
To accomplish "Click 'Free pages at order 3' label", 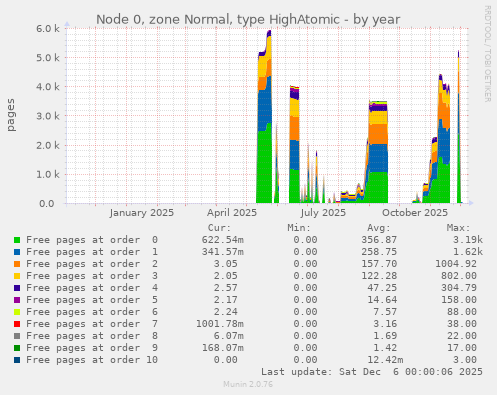I will click(x=92, y=276).
